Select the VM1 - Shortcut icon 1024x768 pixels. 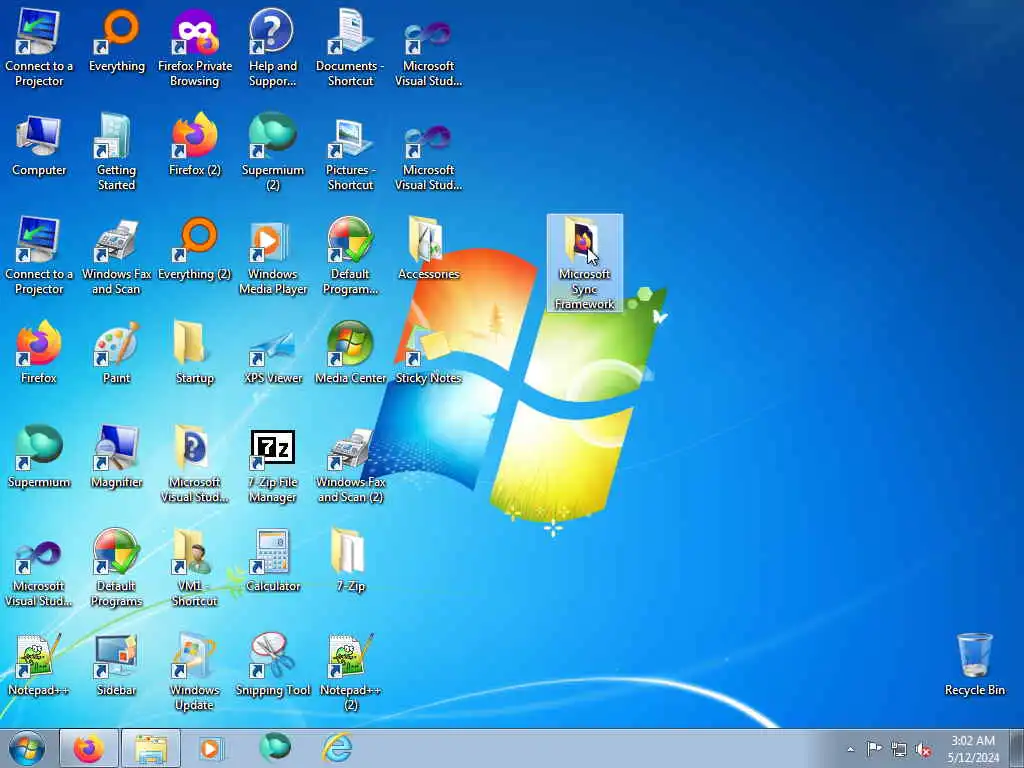point(195,568)
